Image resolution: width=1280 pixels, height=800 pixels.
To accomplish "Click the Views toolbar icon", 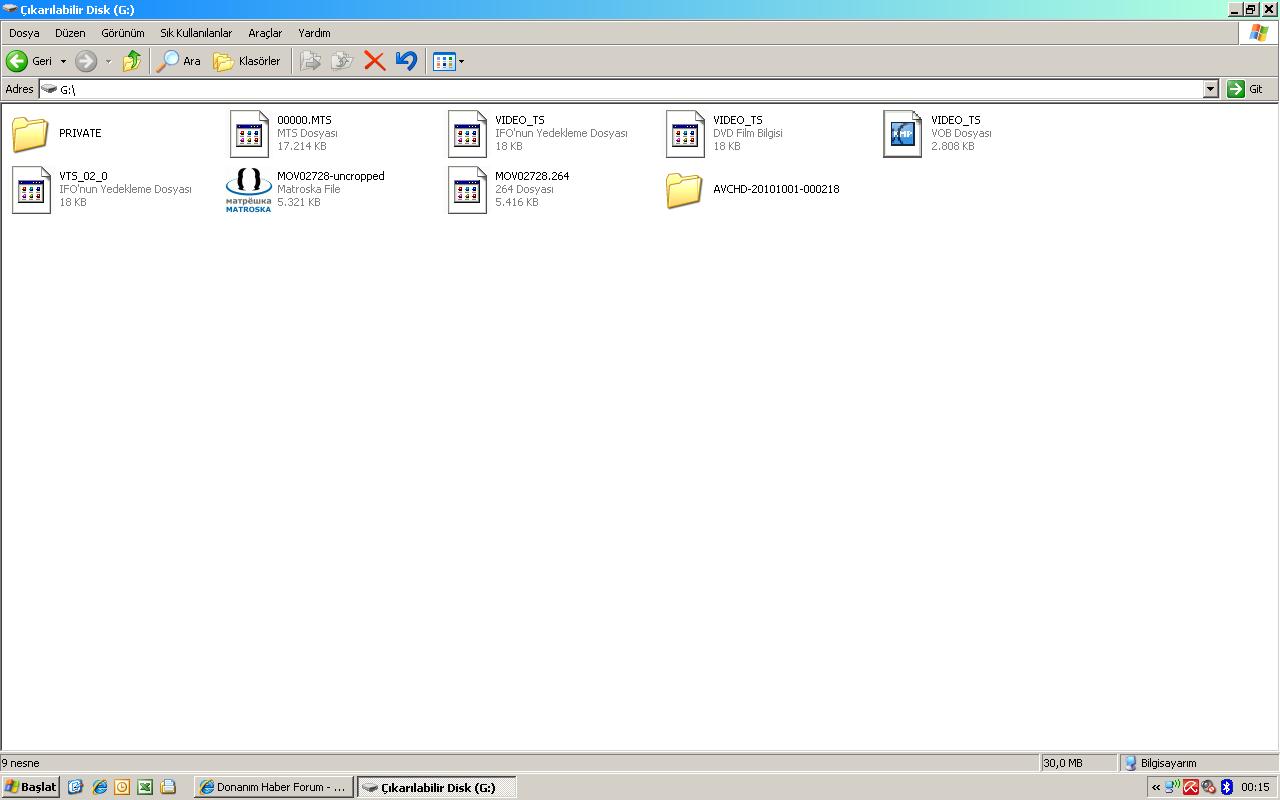I will (444, 61).
